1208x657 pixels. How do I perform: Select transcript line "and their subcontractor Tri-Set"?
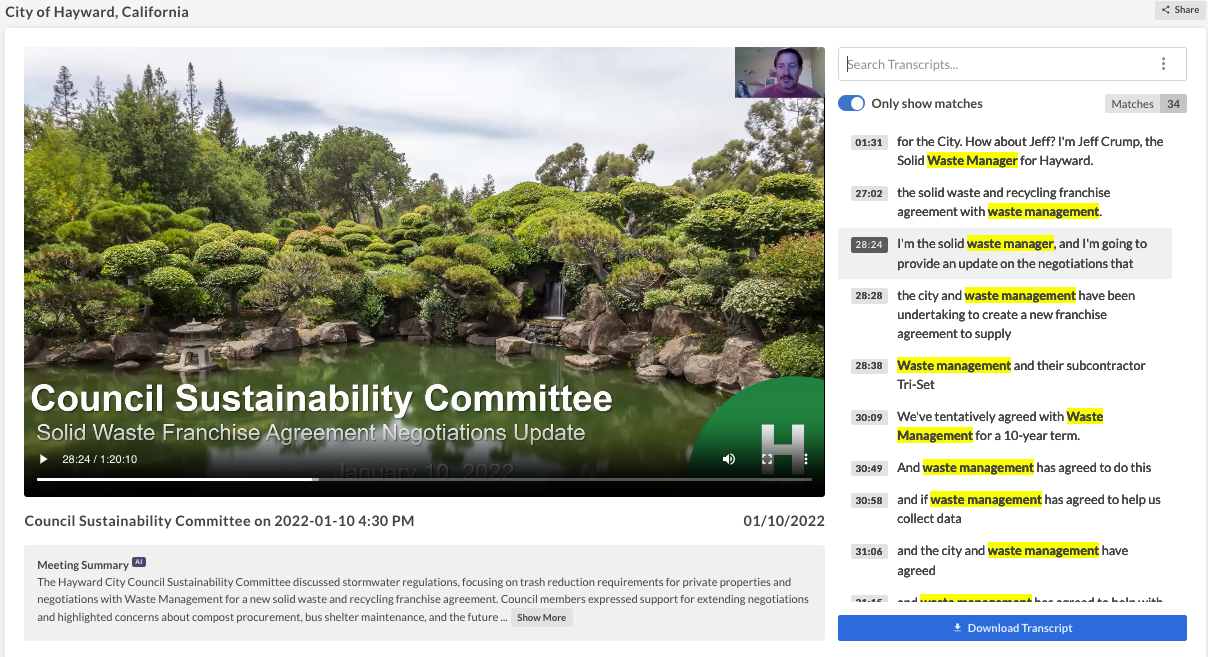1021,375
